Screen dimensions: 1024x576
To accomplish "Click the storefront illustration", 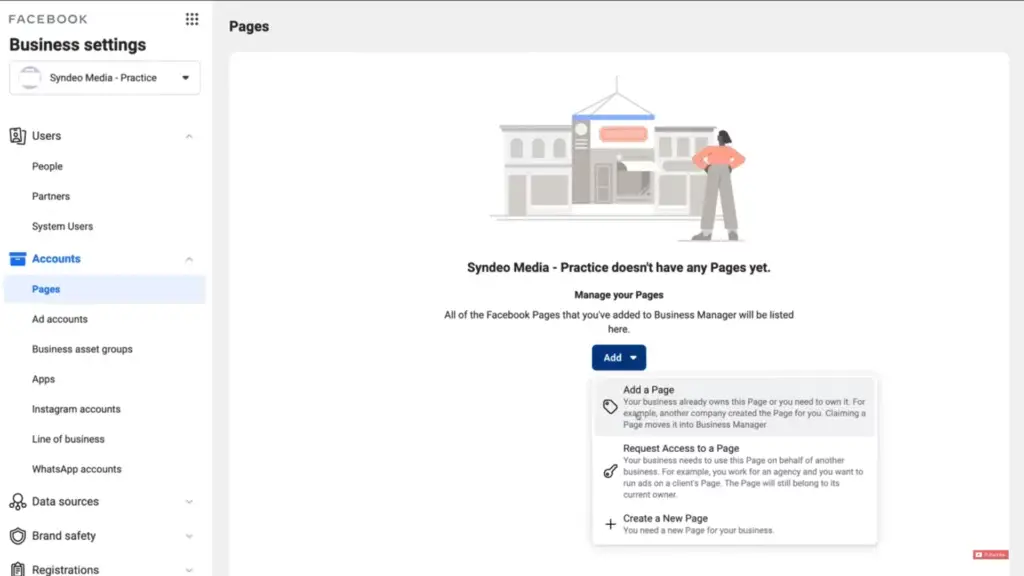I will pos(618,159).
